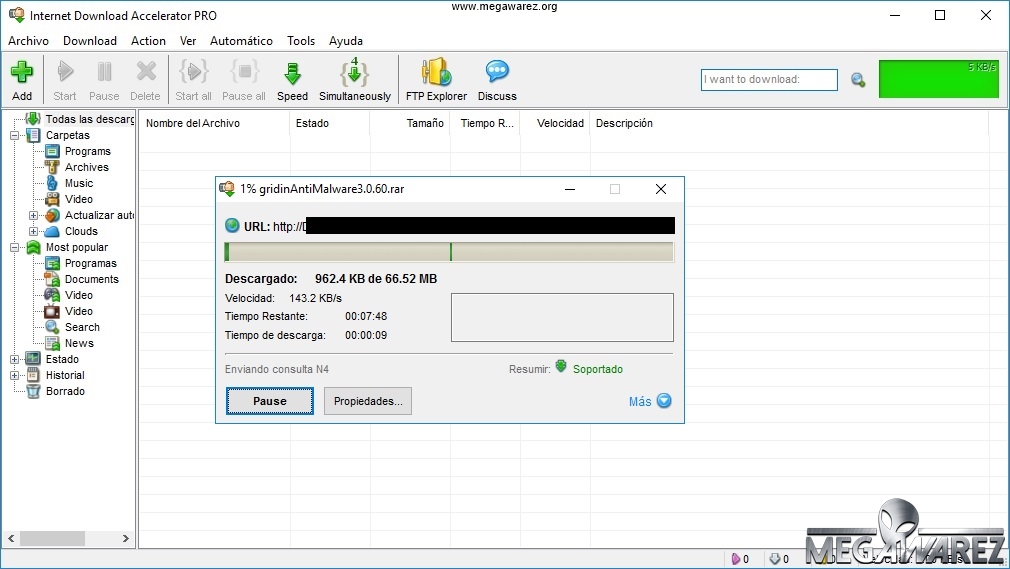Select Video under Carpetas
Screen dimensions: 1010x569
[x=79, y=200]
